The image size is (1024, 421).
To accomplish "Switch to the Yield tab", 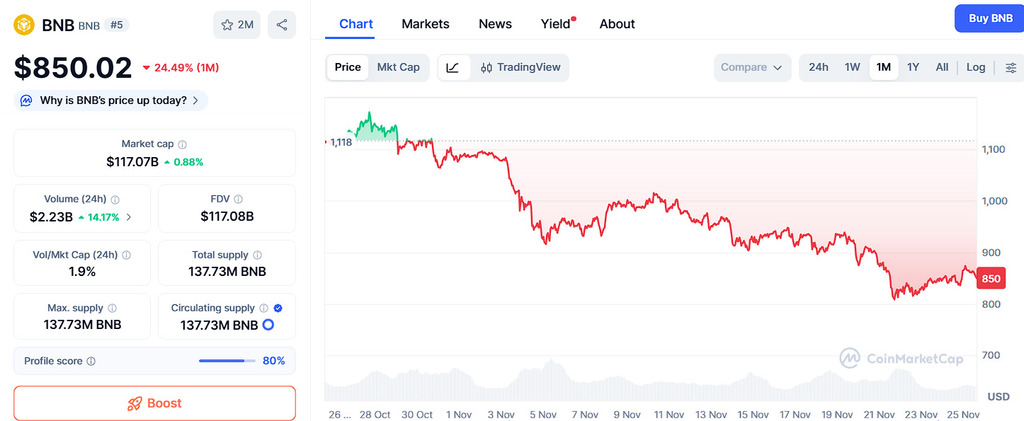I will [x=555, y=24].
